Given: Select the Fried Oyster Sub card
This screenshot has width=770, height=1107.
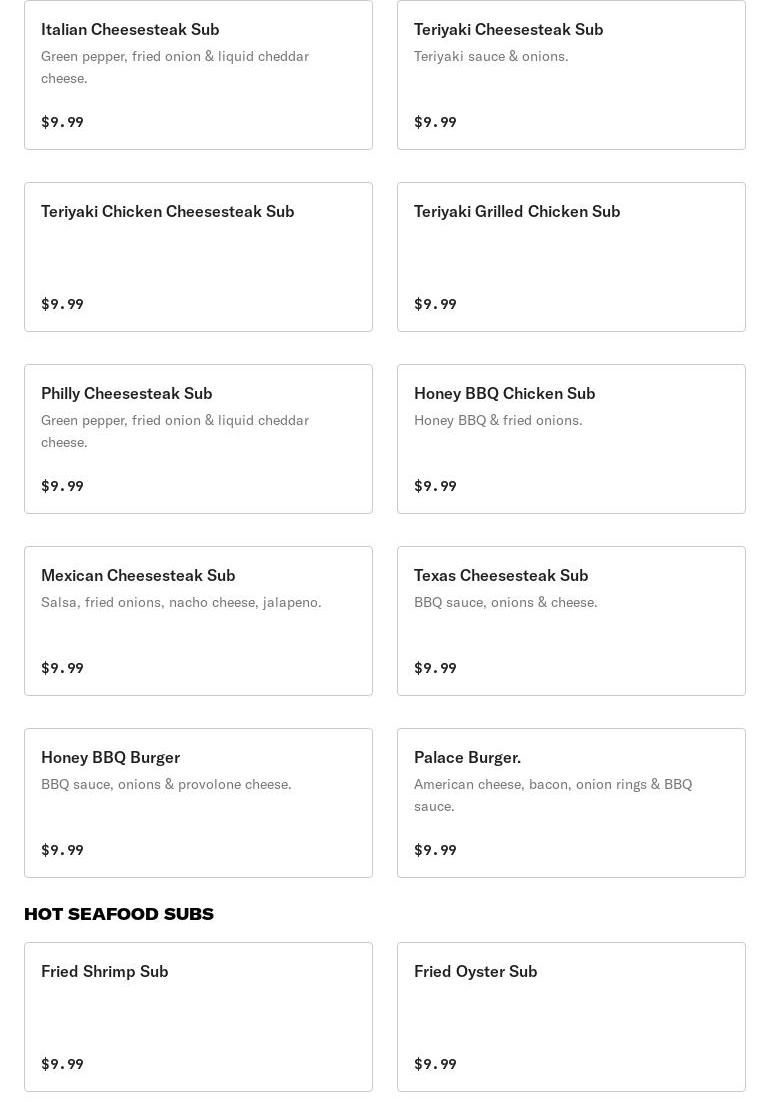Looking at the screenshot, I should pyautogui.click(x=571, y=1017).
